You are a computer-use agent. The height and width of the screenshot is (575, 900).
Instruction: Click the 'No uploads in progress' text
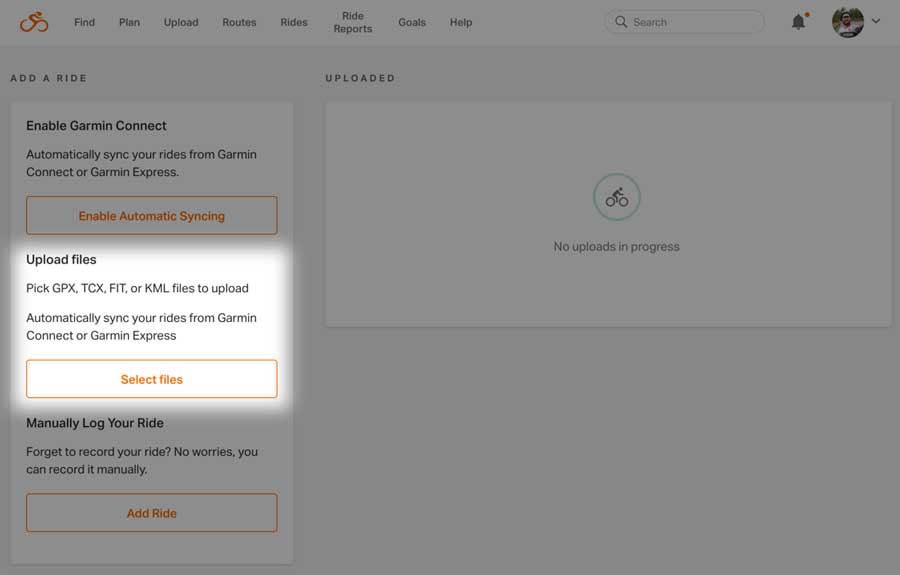(x=616, y=246)
